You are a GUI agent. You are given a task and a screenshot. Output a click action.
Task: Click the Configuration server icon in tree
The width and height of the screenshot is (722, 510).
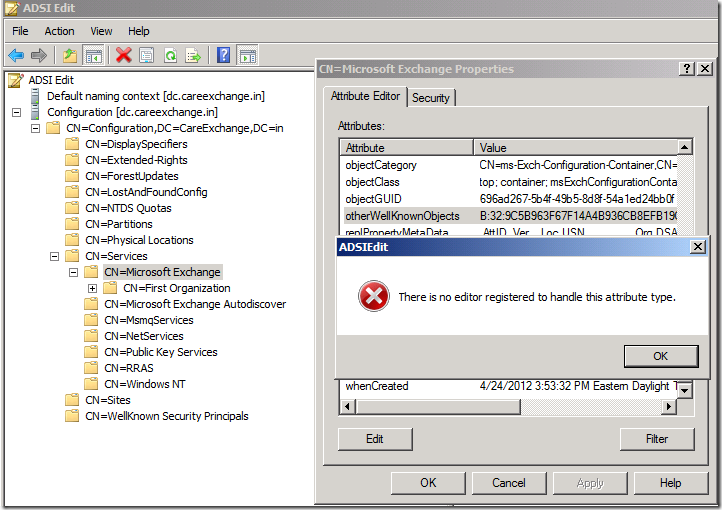35,112
